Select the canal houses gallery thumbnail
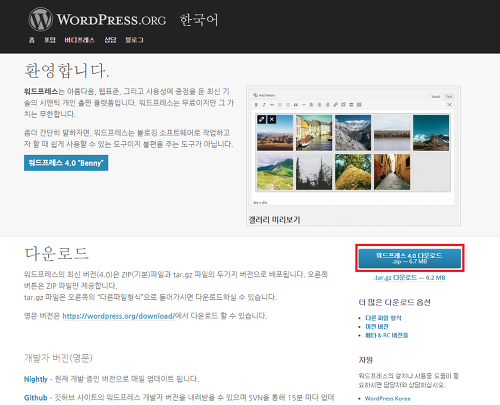Image resolution: width=500 pixels, height=405 pixels. click(314, 133)
